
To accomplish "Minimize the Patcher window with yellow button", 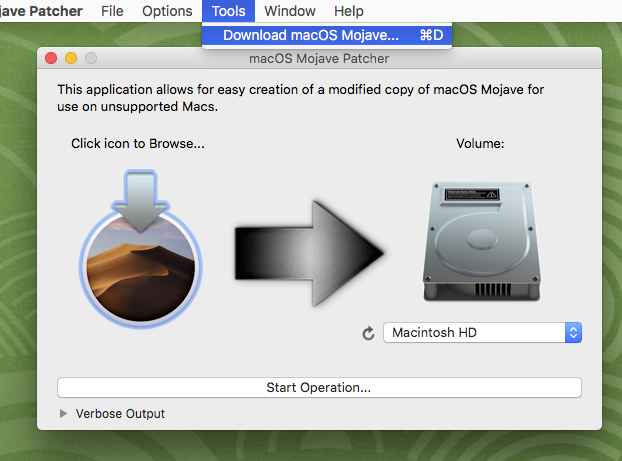I will 71,58.
